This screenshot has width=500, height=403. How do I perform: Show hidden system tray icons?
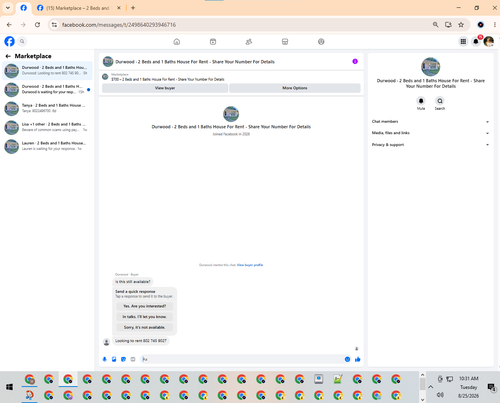430,387
